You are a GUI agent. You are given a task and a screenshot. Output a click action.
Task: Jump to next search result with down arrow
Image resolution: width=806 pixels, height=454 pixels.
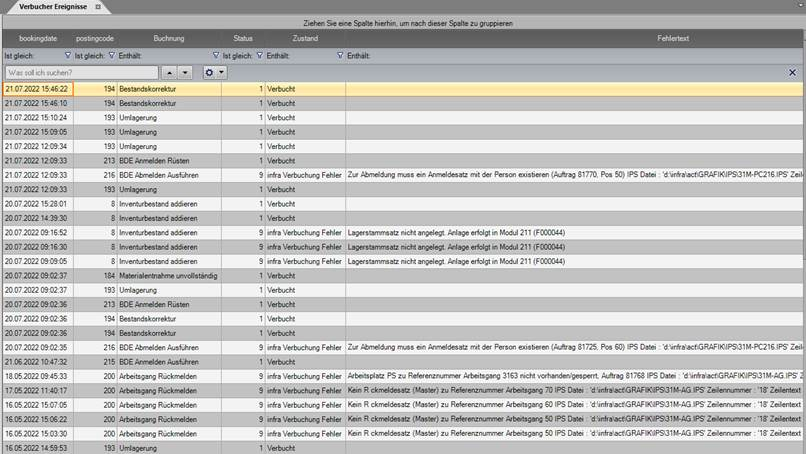[x=185, y=73]
